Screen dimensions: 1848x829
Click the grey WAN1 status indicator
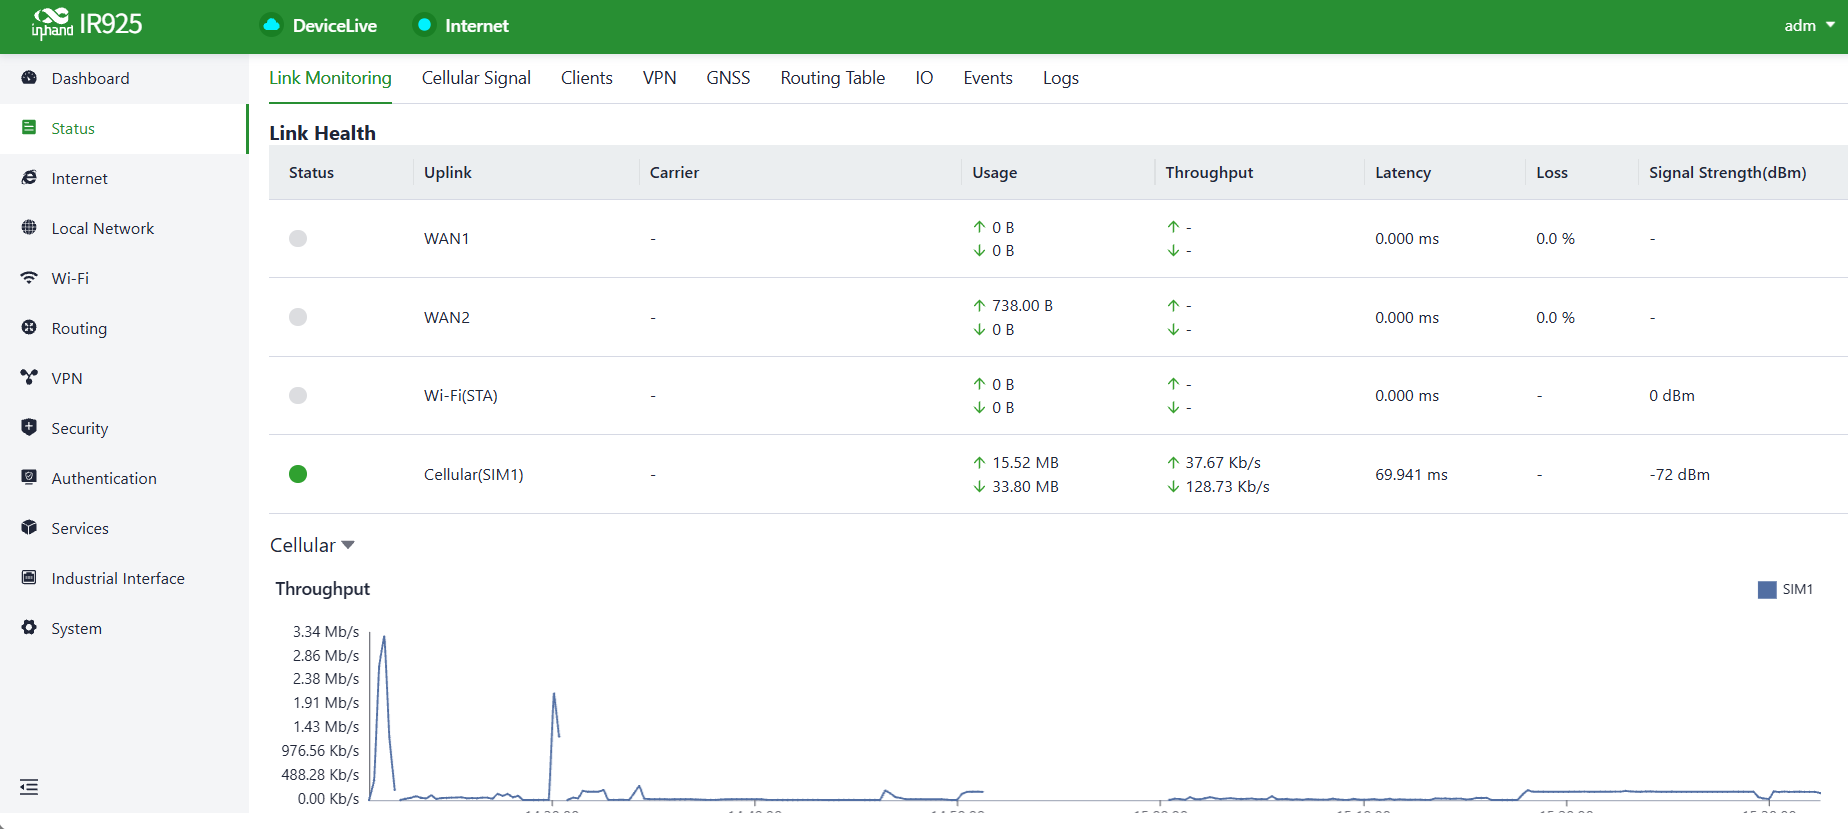(298, 238)
